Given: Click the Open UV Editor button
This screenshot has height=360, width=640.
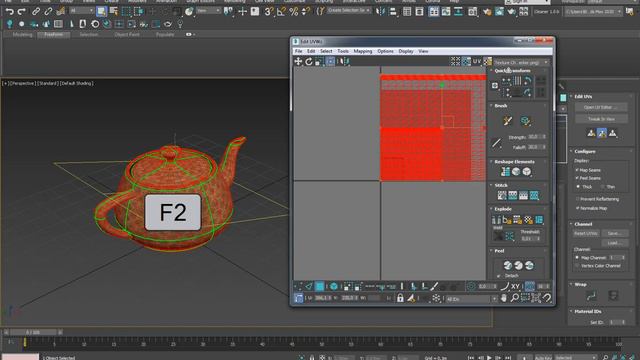Looking at the screenshot, I should (601, 107).
